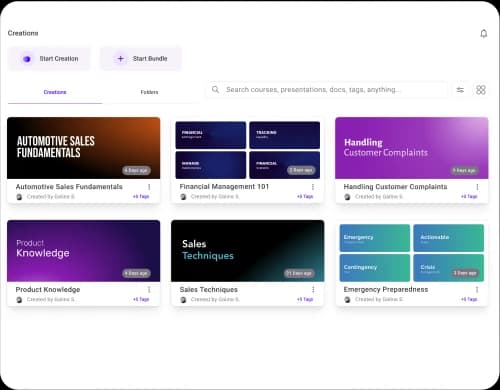The height and width of the screenshot is (390, 500).
Task: Focus the search courses input field
Action: tap(327, 90)
